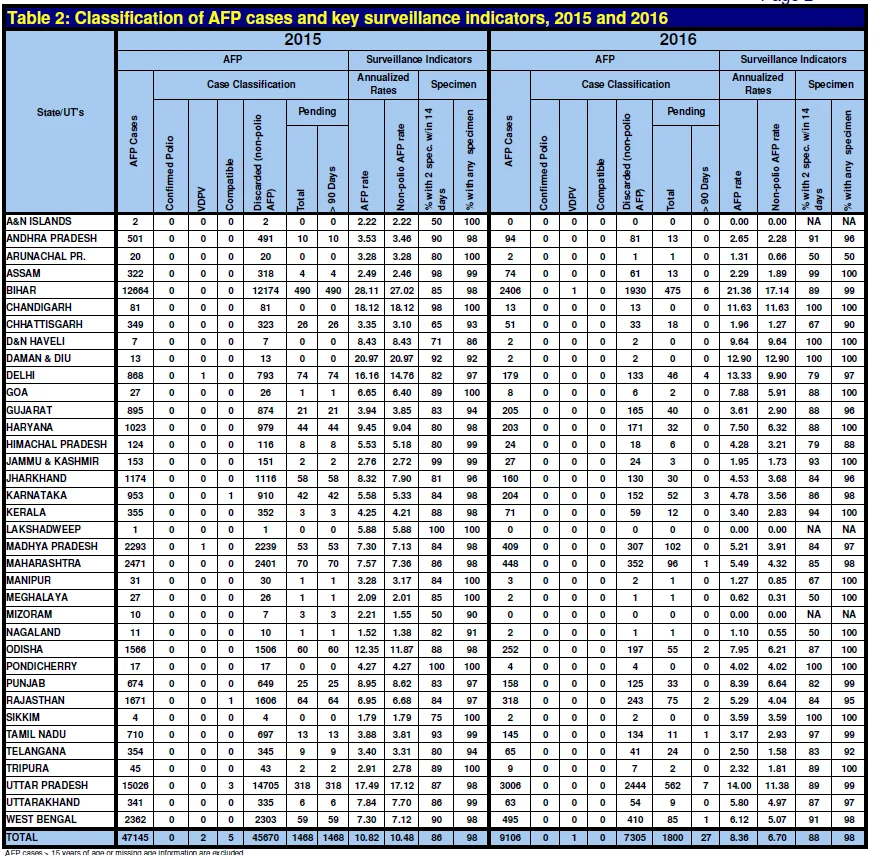Click the ANDHRA PRADESH row label
The image size is (875, 856).
point(51,239)
